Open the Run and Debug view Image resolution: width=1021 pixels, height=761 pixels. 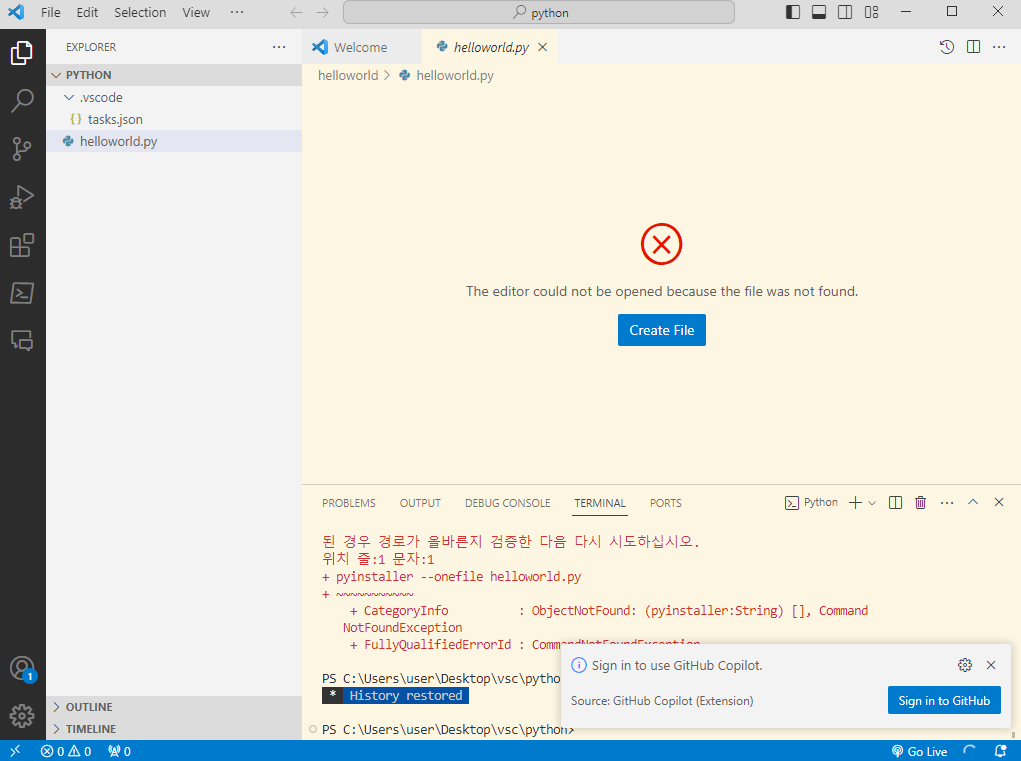tap(22, 197)
